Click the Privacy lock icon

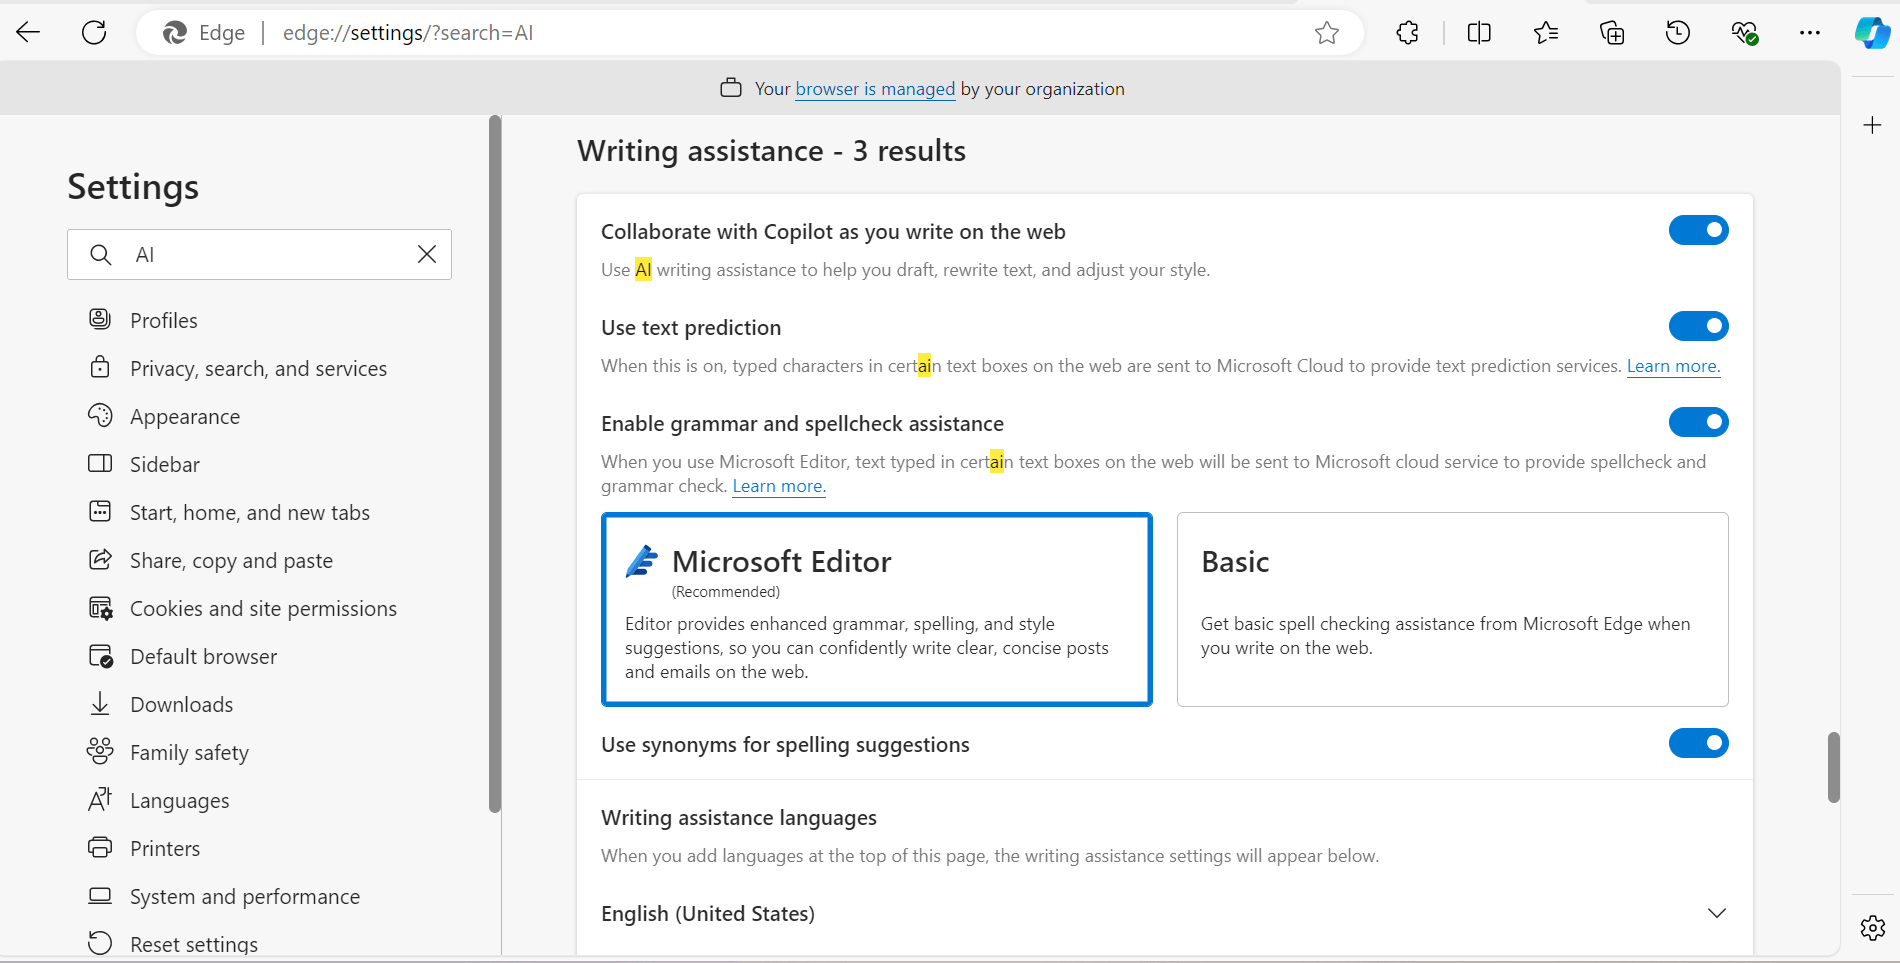coord(100,367)
